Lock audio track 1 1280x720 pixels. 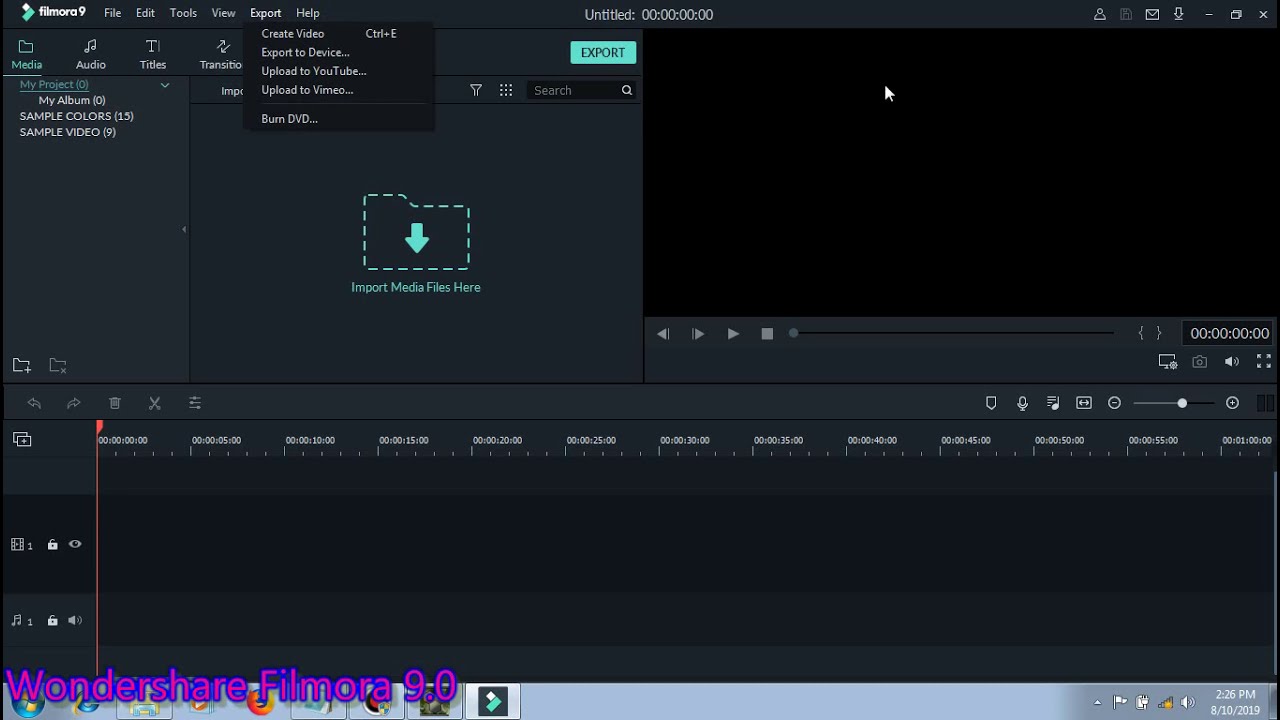pos(53,621)
